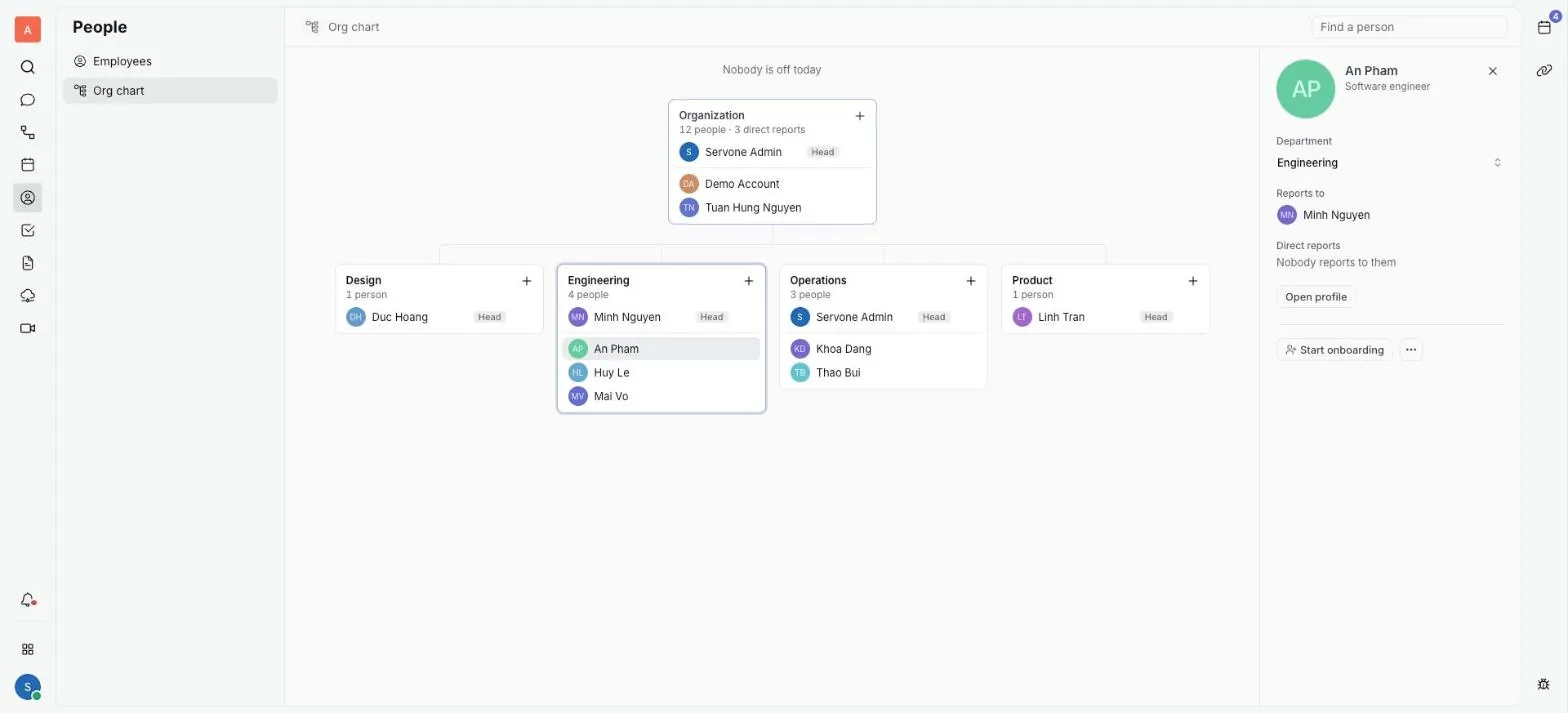Open the documents file icon in sidebar
Image resolution: width=1568 pixels, height=713 pixels.
pyautogui.click(x=28, y=263)
